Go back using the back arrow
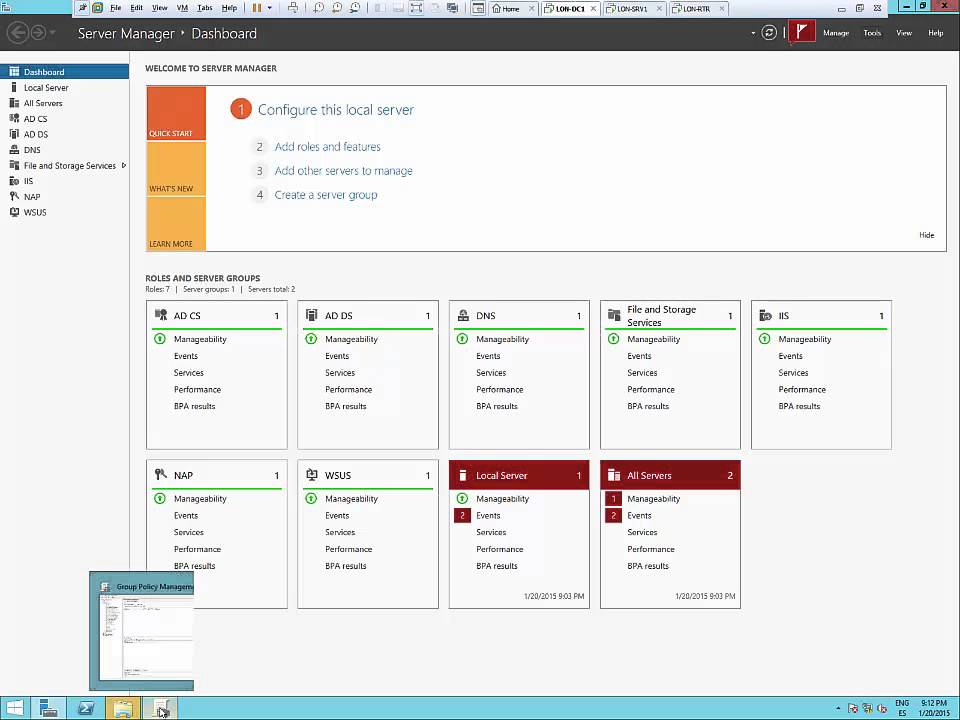The image size is (960, 720). click(18, 32)
